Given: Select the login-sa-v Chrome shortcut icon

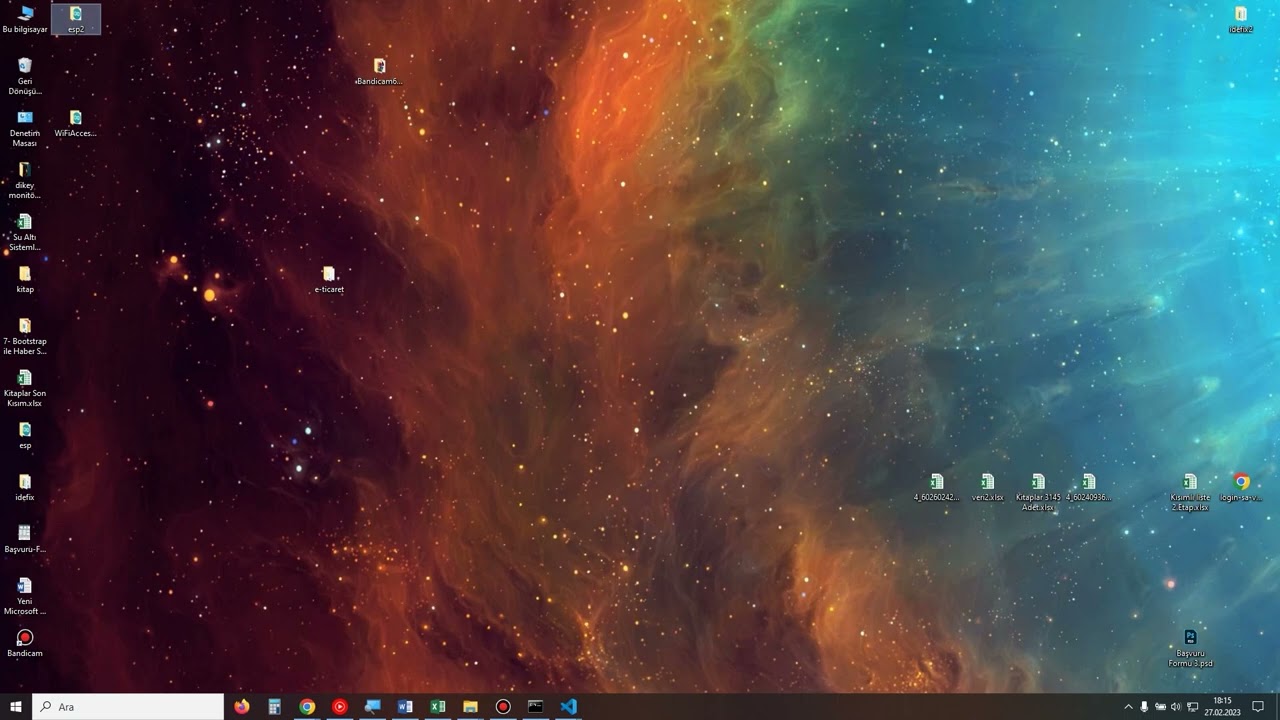Looking at the screenshot, I should click(1241, 487).
